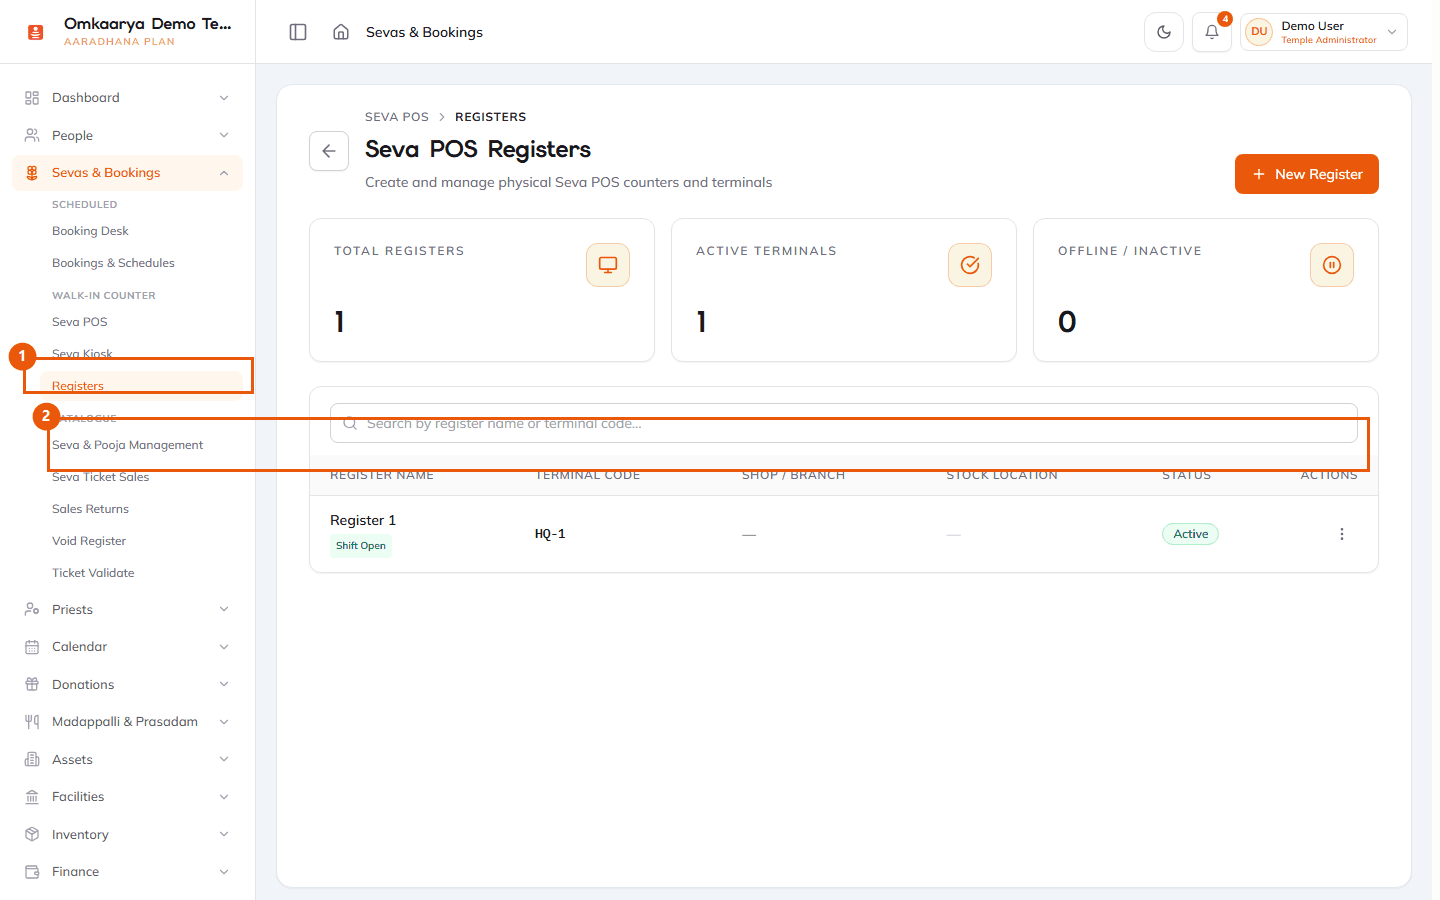Click the Assets building icon
The image size is (1440, 900).
(32, 759)
